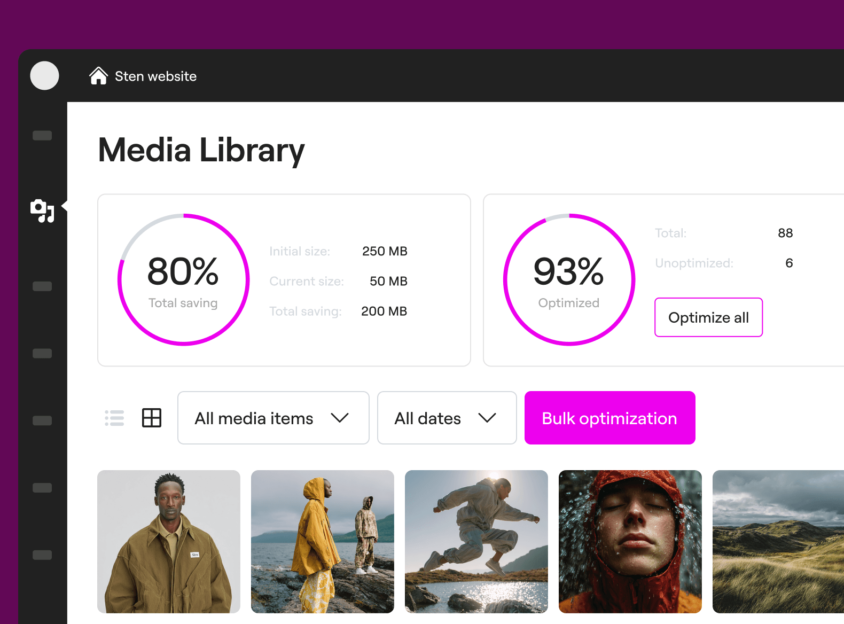
Task: Open the media library sidebar icon
Action: (42, 210)
